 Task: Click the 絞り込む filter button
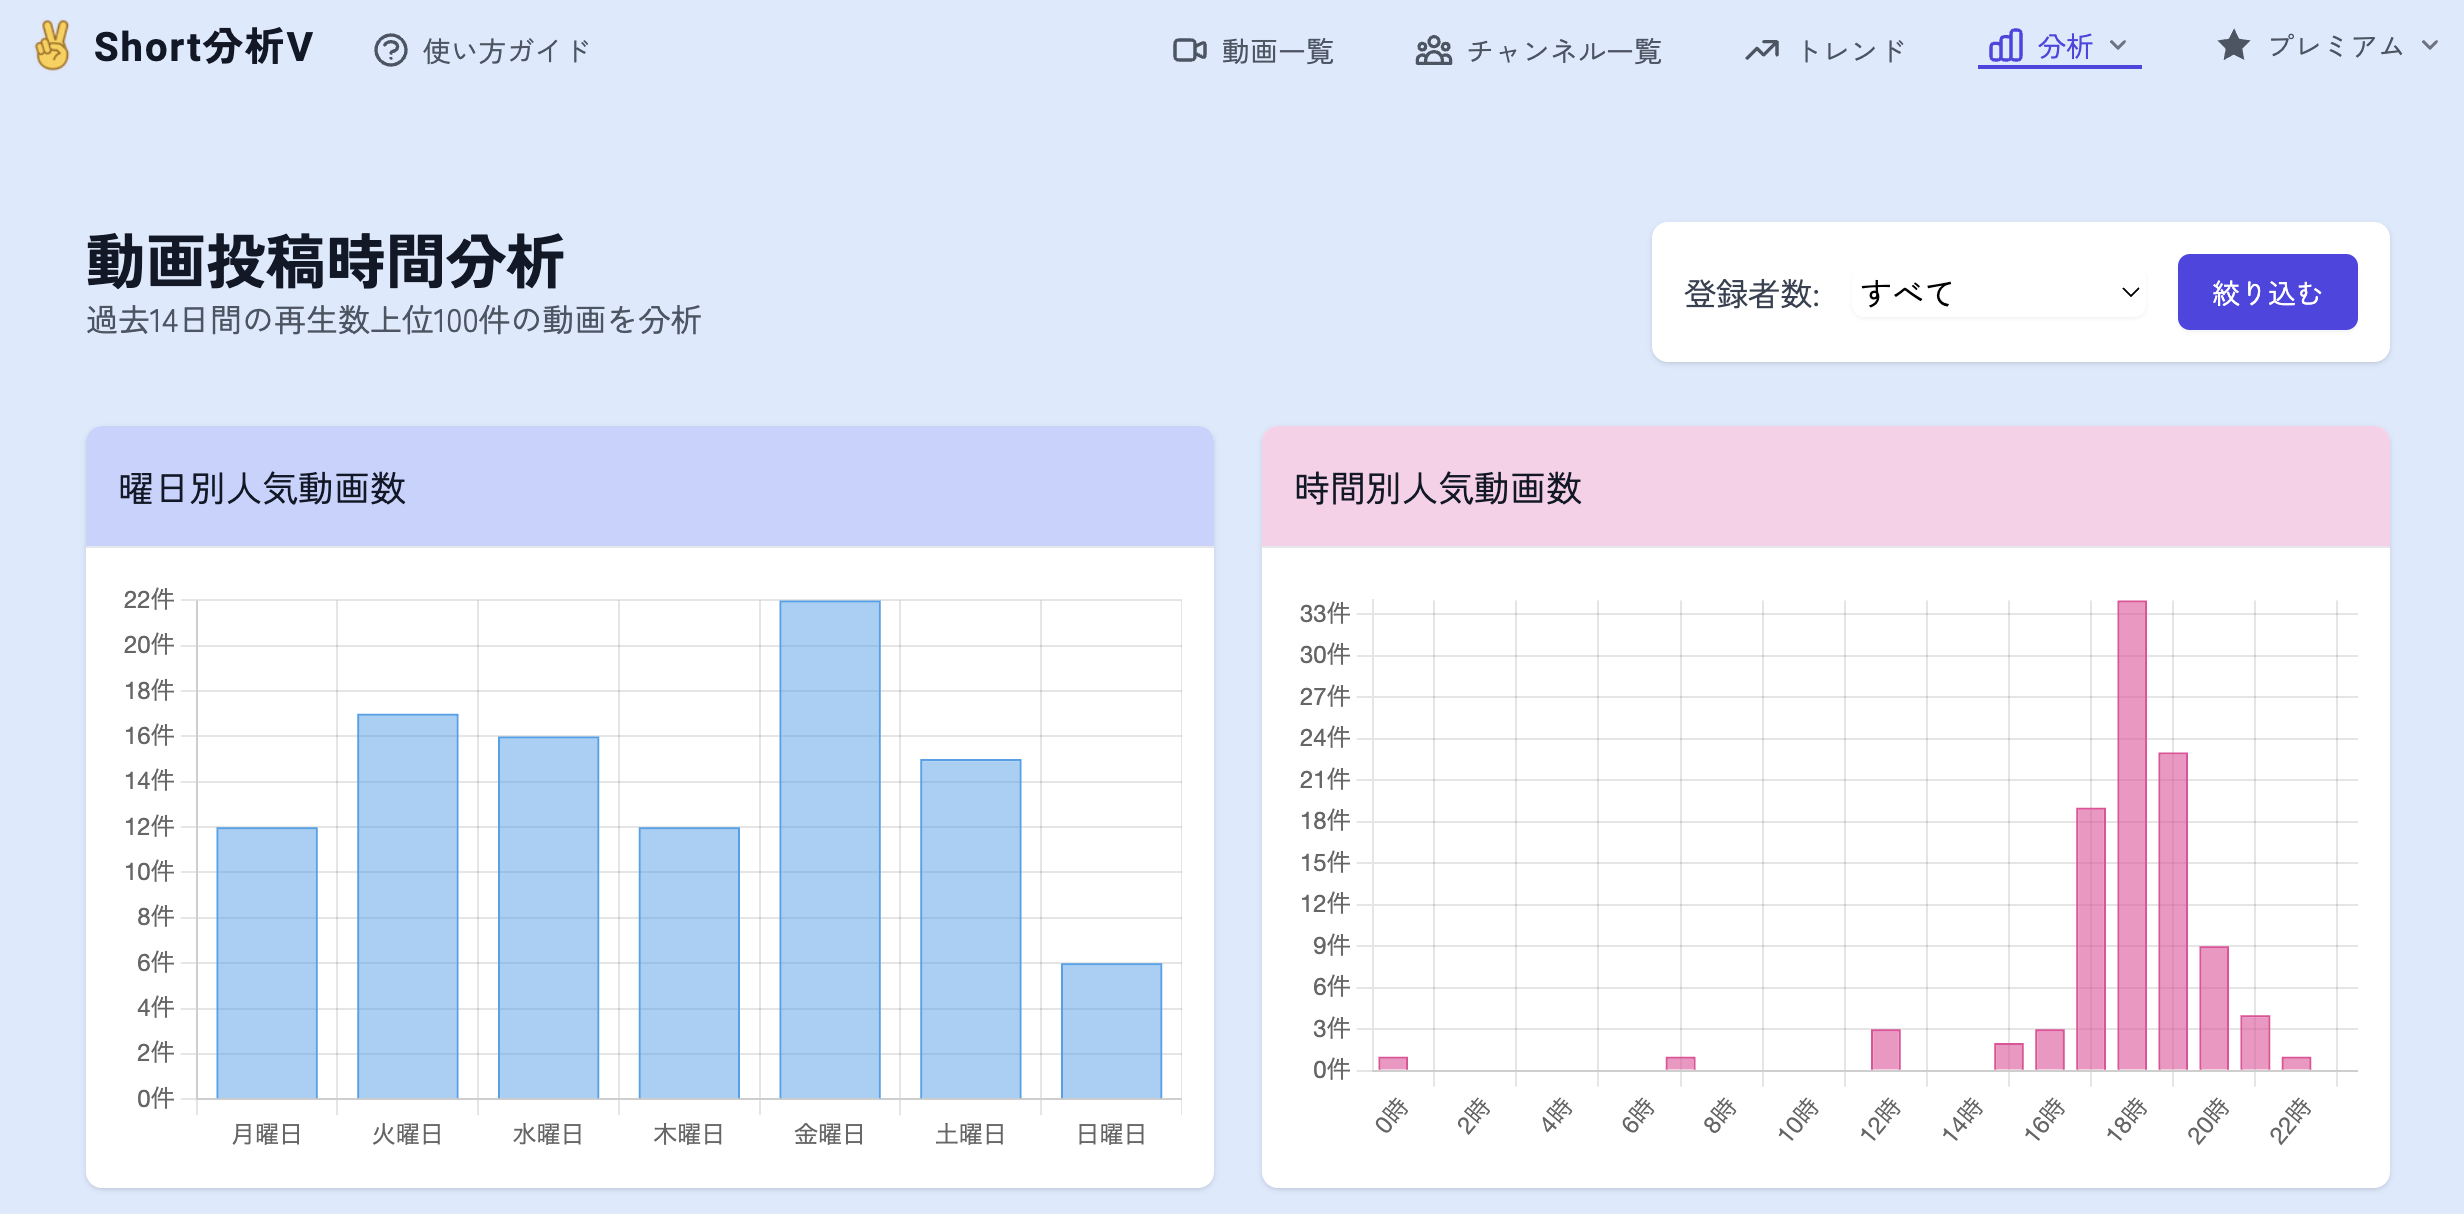pos(2267,292)
